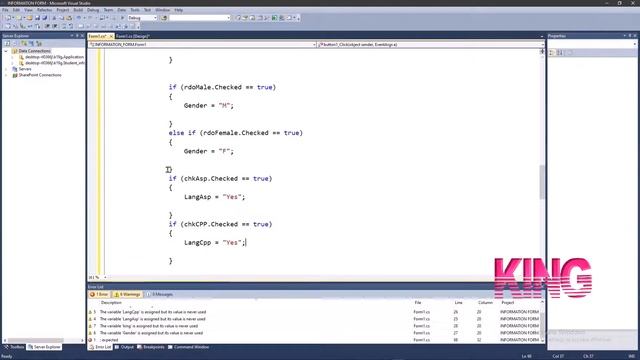Click the editor vertical scrollbar thumb
Viewport: 640px width, 360px height.
coord(542,182)
